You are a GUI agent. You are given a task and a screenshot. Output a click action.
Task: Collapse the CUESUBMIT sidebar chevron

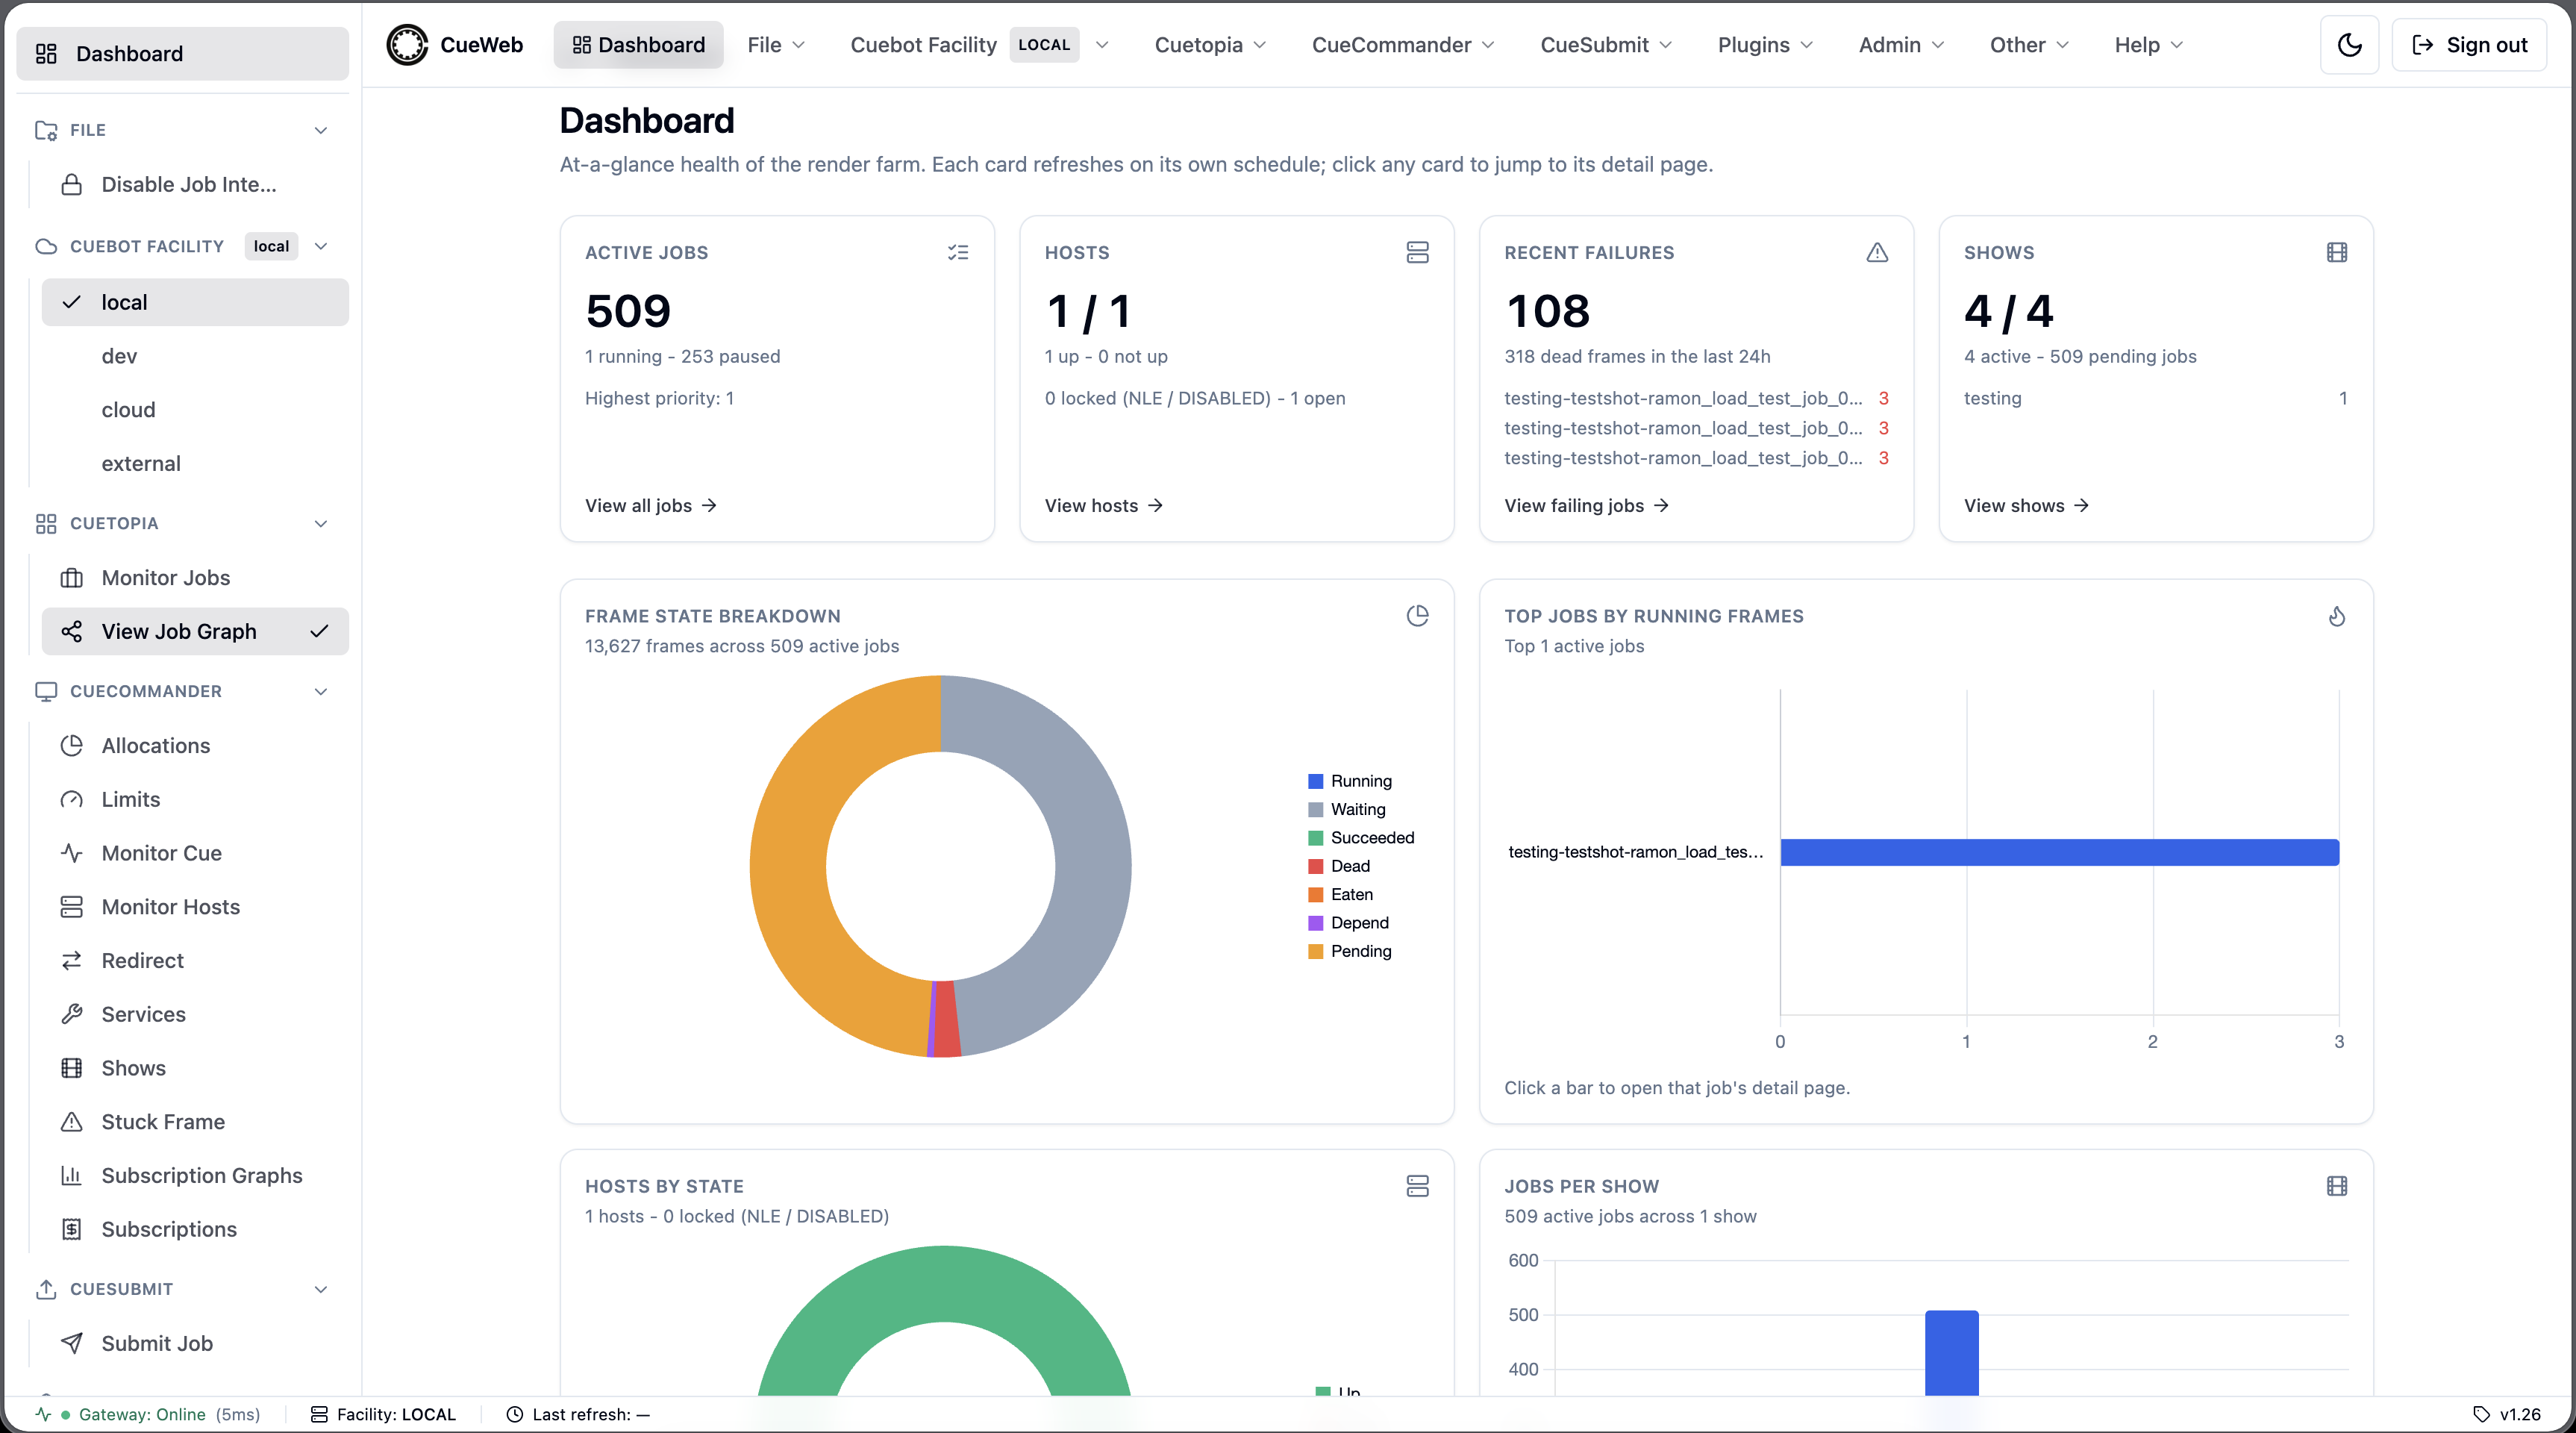321,1289
